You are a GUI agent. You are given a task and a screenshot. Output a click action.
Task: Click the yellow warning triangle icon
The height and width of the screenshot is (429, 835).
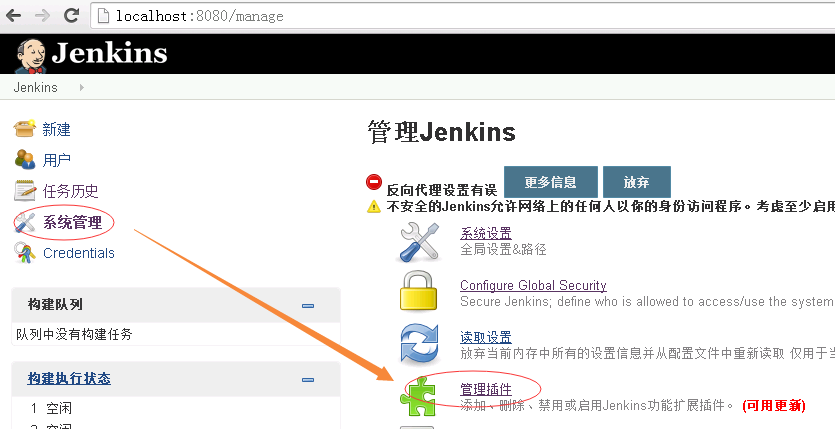pyautogui.click(x=374, y=207)
